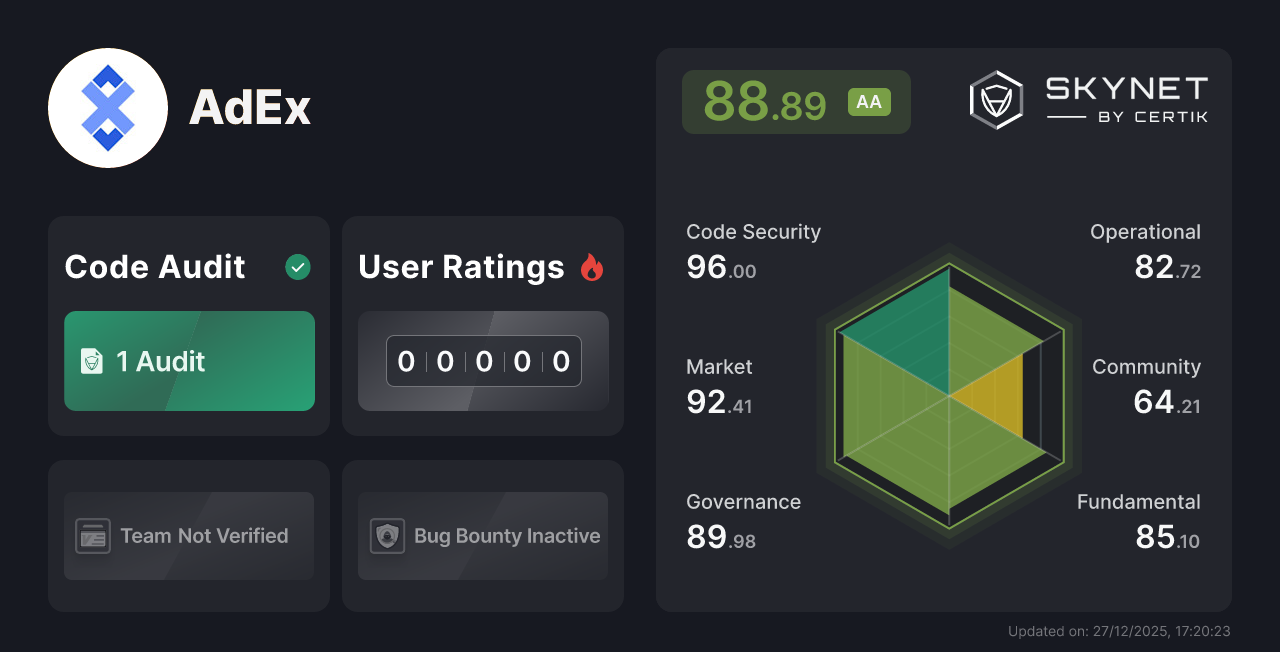Open the User Ratings section
The width and height of the screenshot is (1280, 652).
[482, 325]
